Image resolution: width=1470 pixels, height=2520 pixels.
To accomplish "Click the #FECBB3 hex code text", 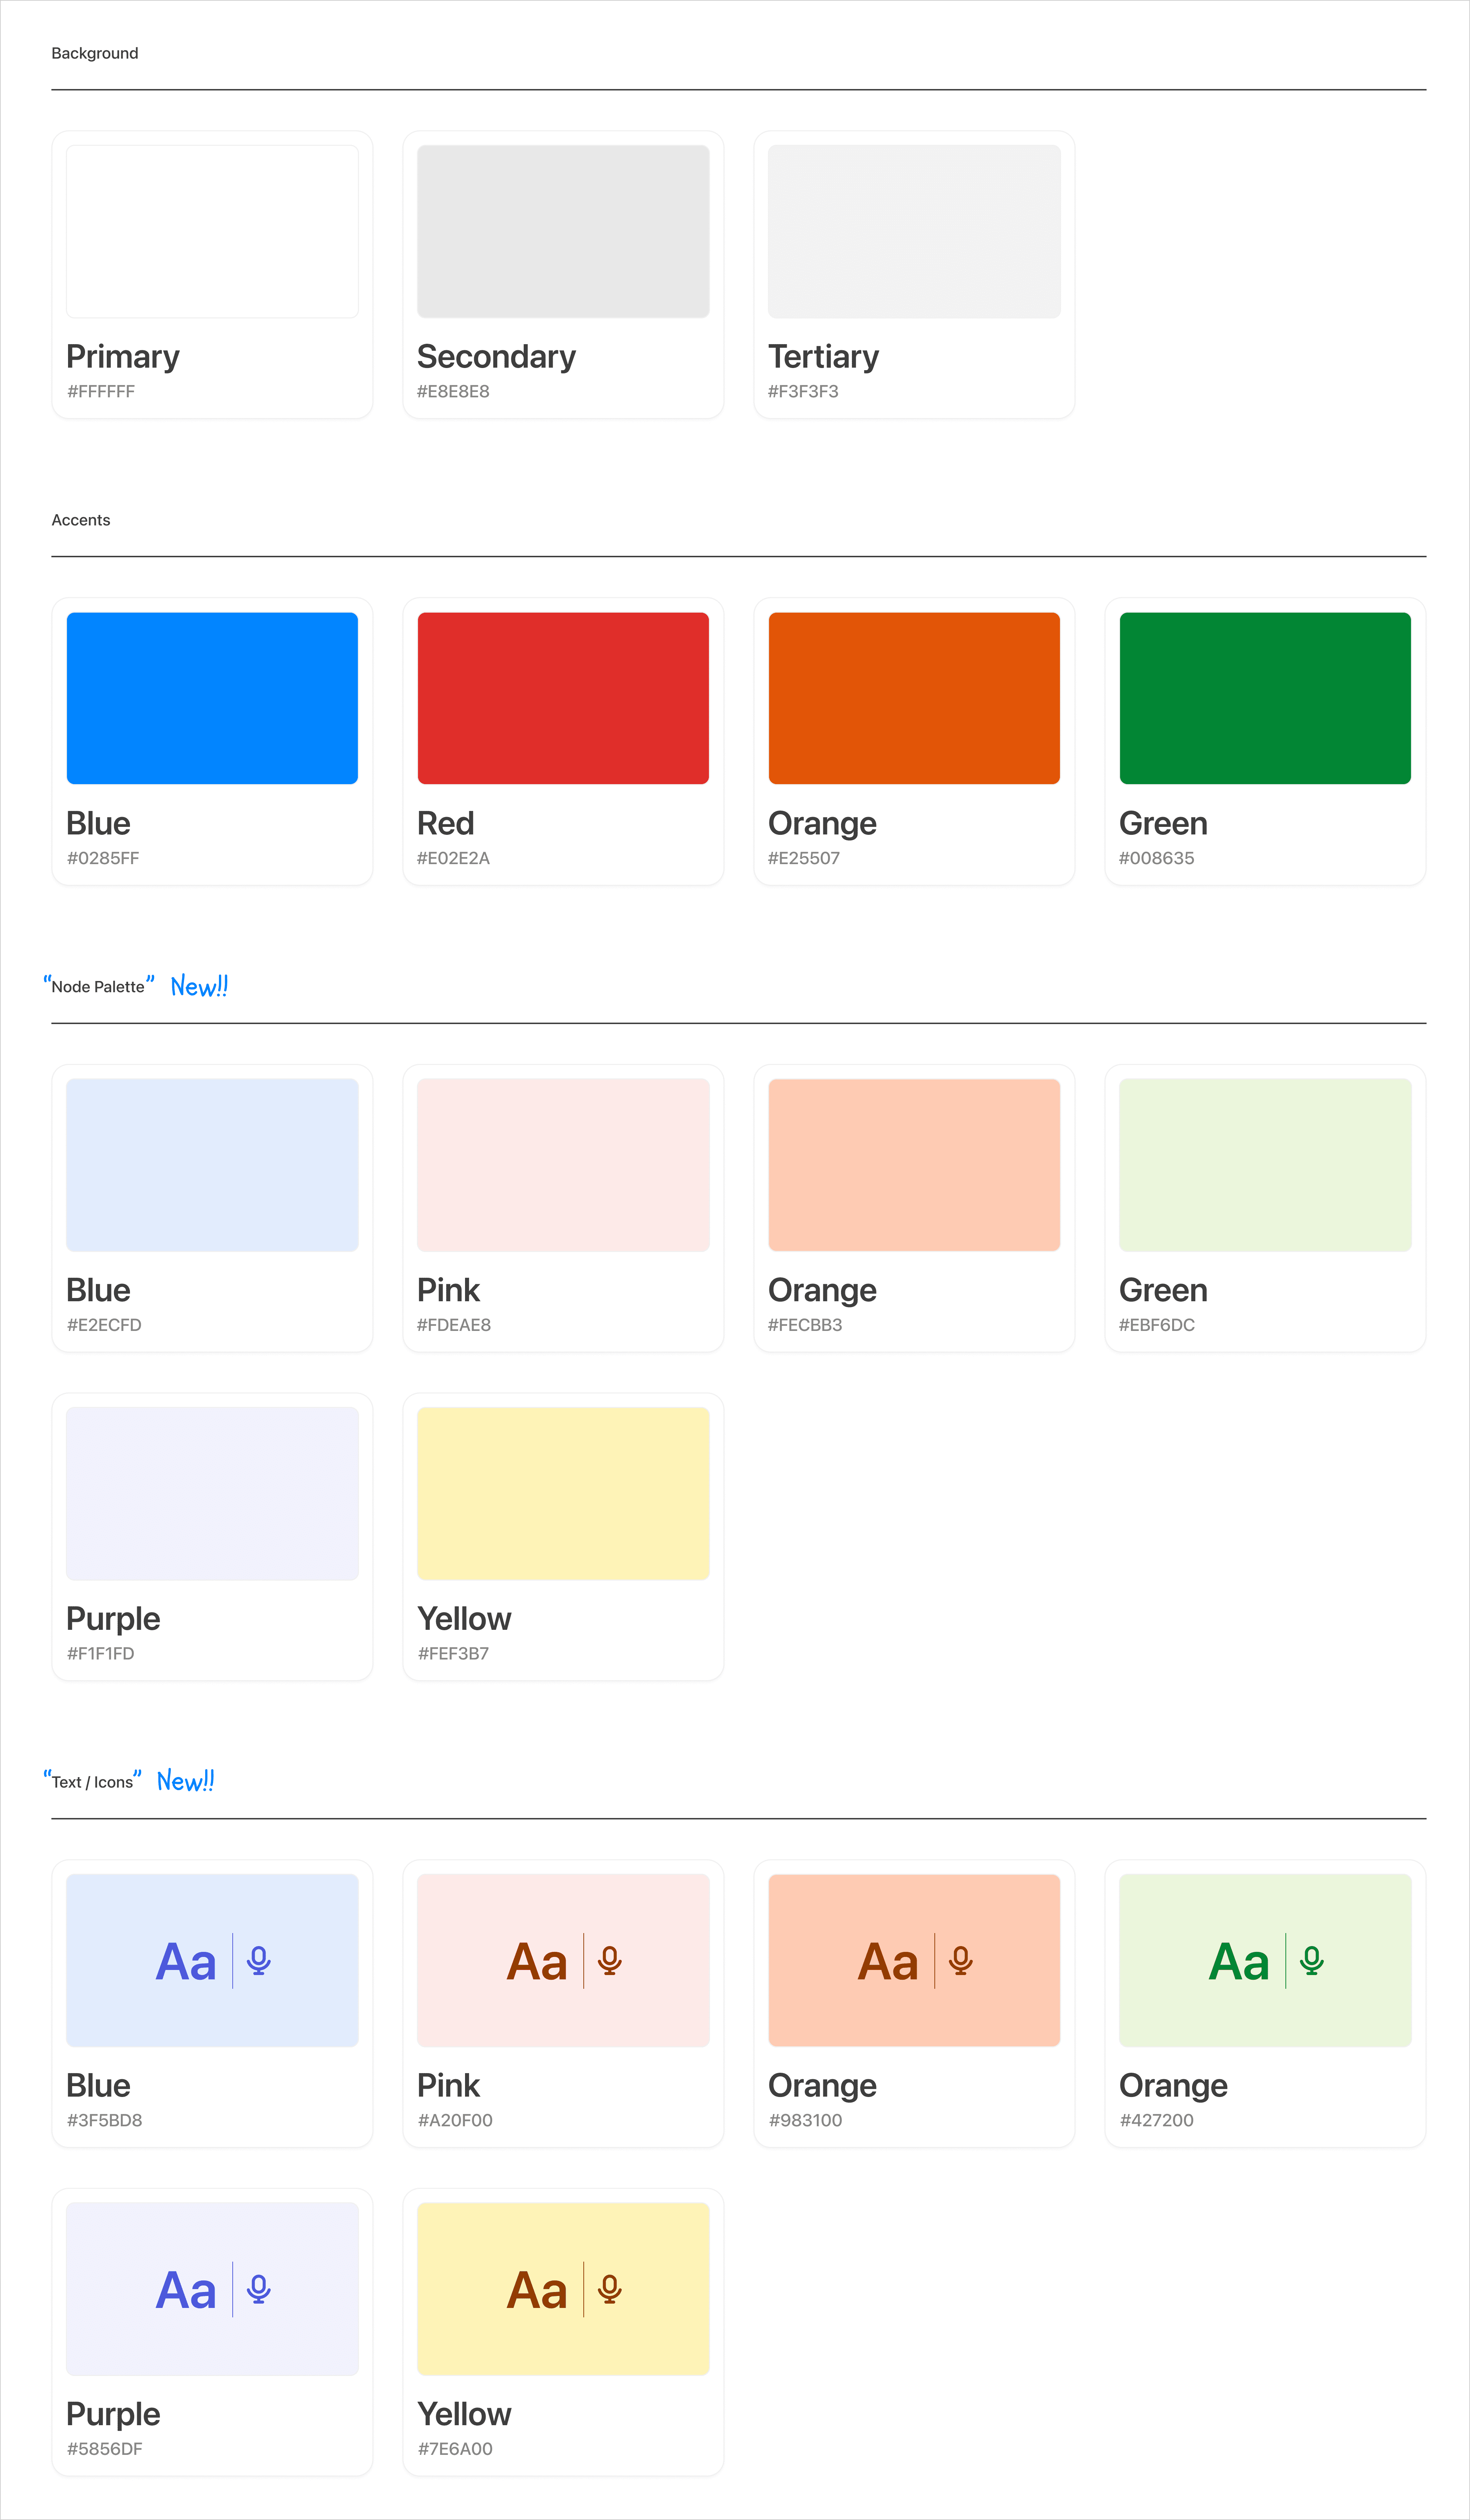I will 805,1325.
